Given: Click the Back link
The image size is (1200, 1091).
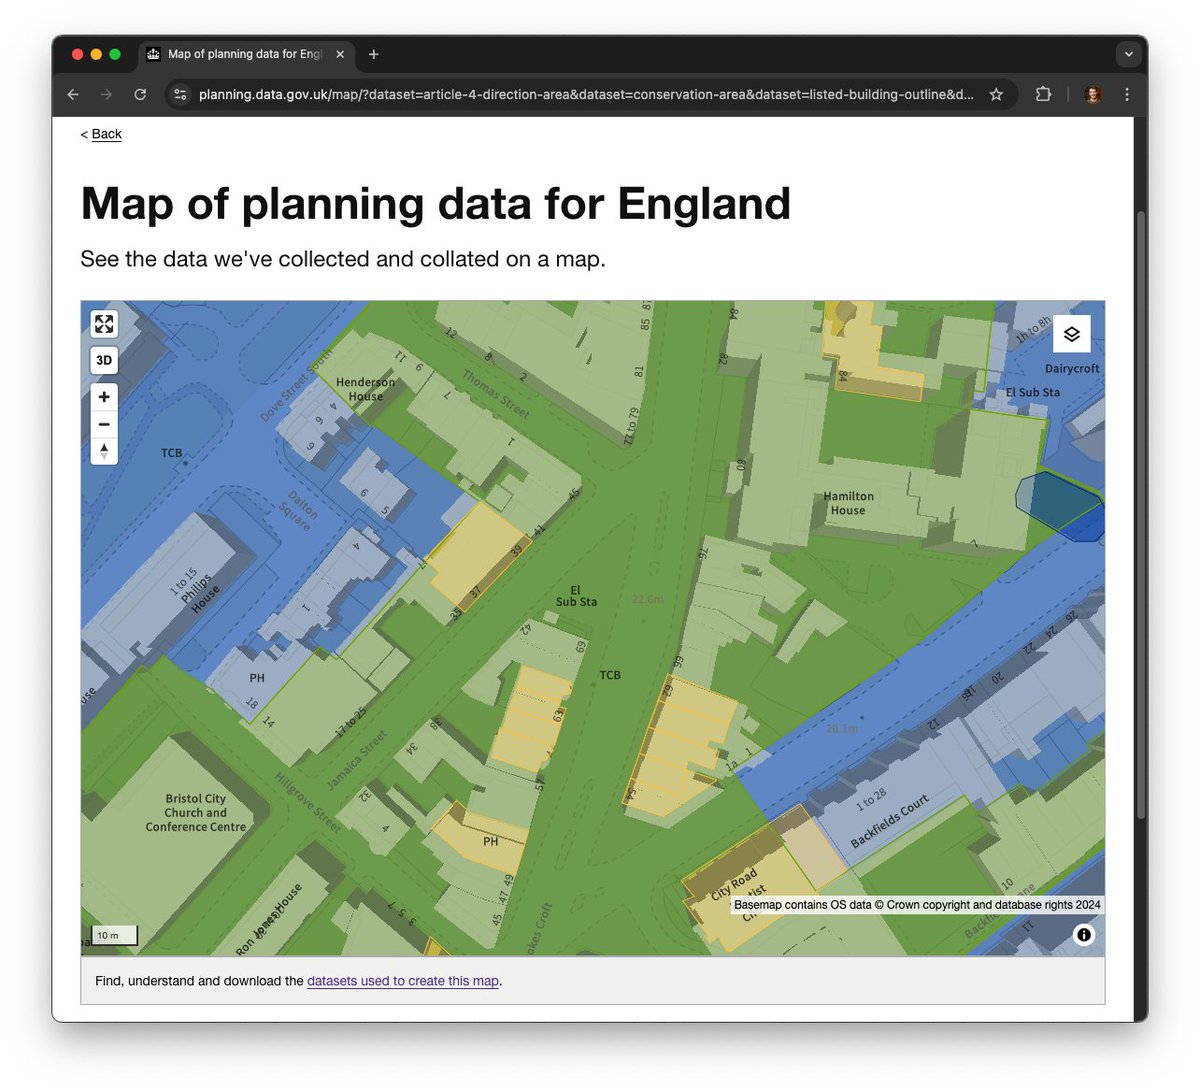Looking at the screenshot, I should pos(106,134).
